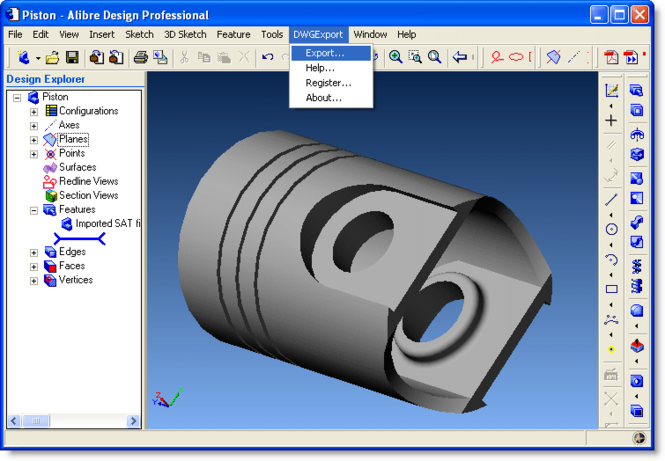Click the Insert Axis toolbar icon
Viewport: 665px width, 461px height.
[x=574, y=57]
